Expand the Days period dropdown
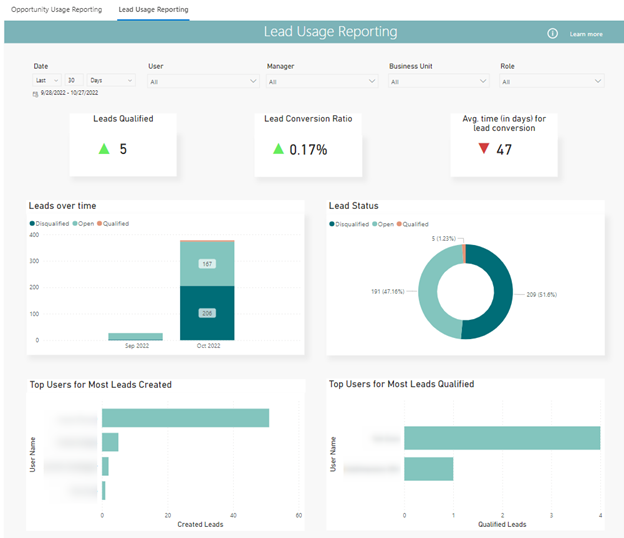The image size is (624, 538). click(111, 80)
